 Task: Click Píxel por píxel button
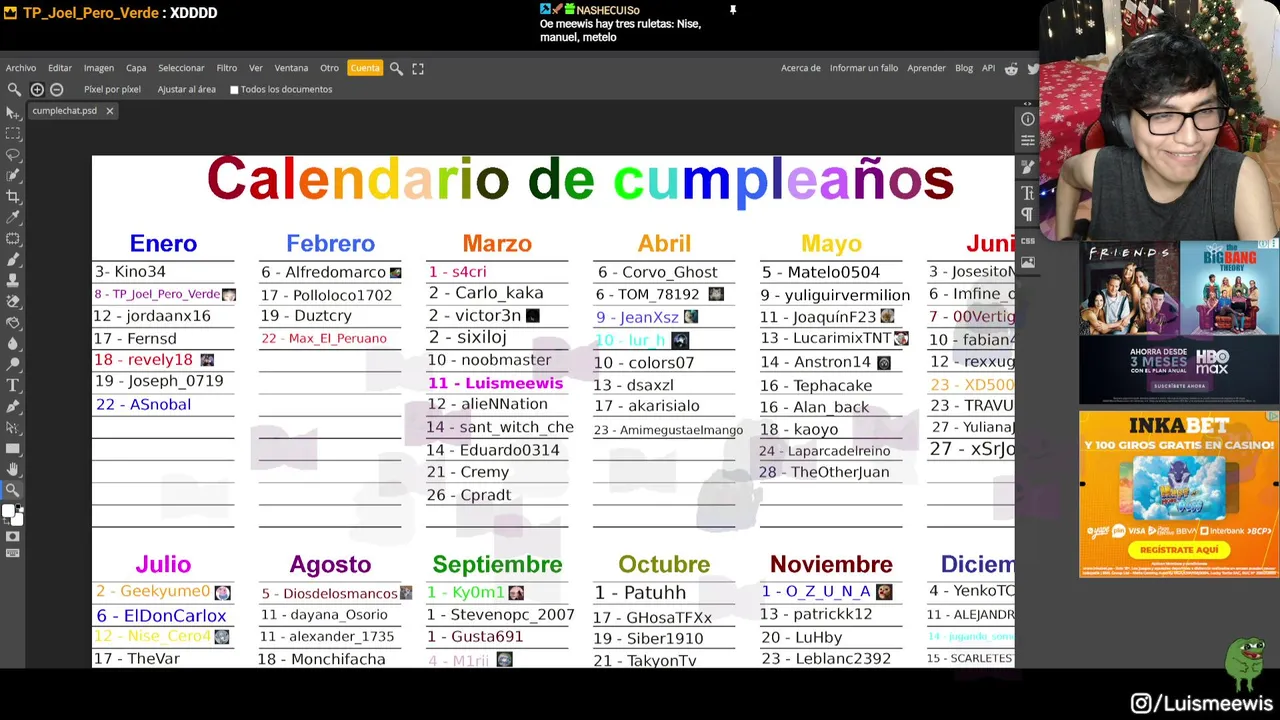pos(112,89)
